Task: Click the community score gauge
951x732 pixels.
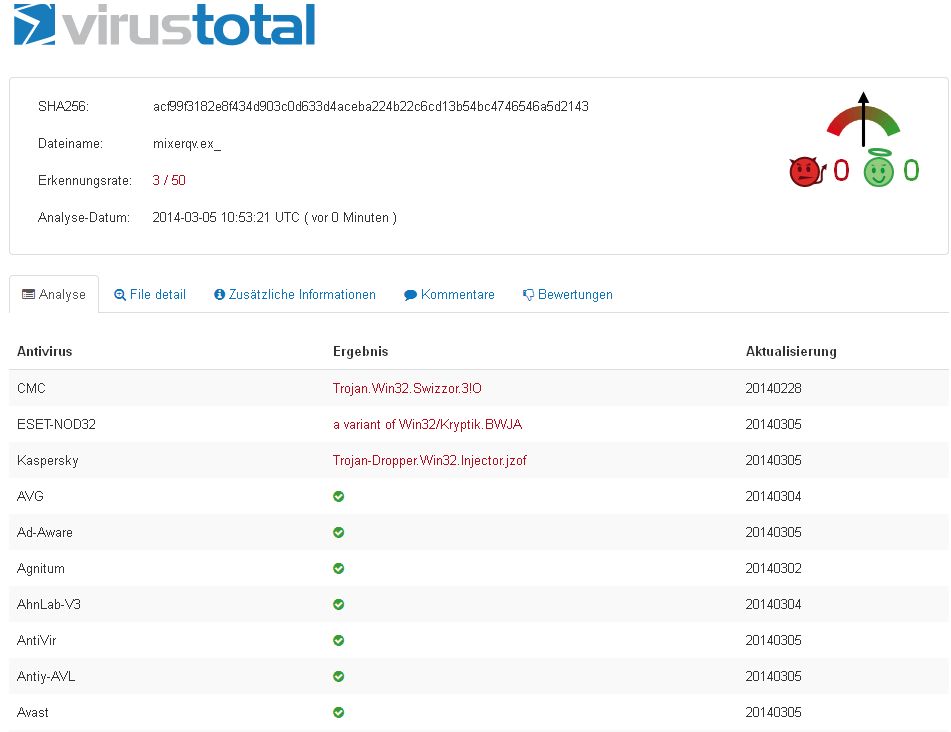Action: point(863,119)
